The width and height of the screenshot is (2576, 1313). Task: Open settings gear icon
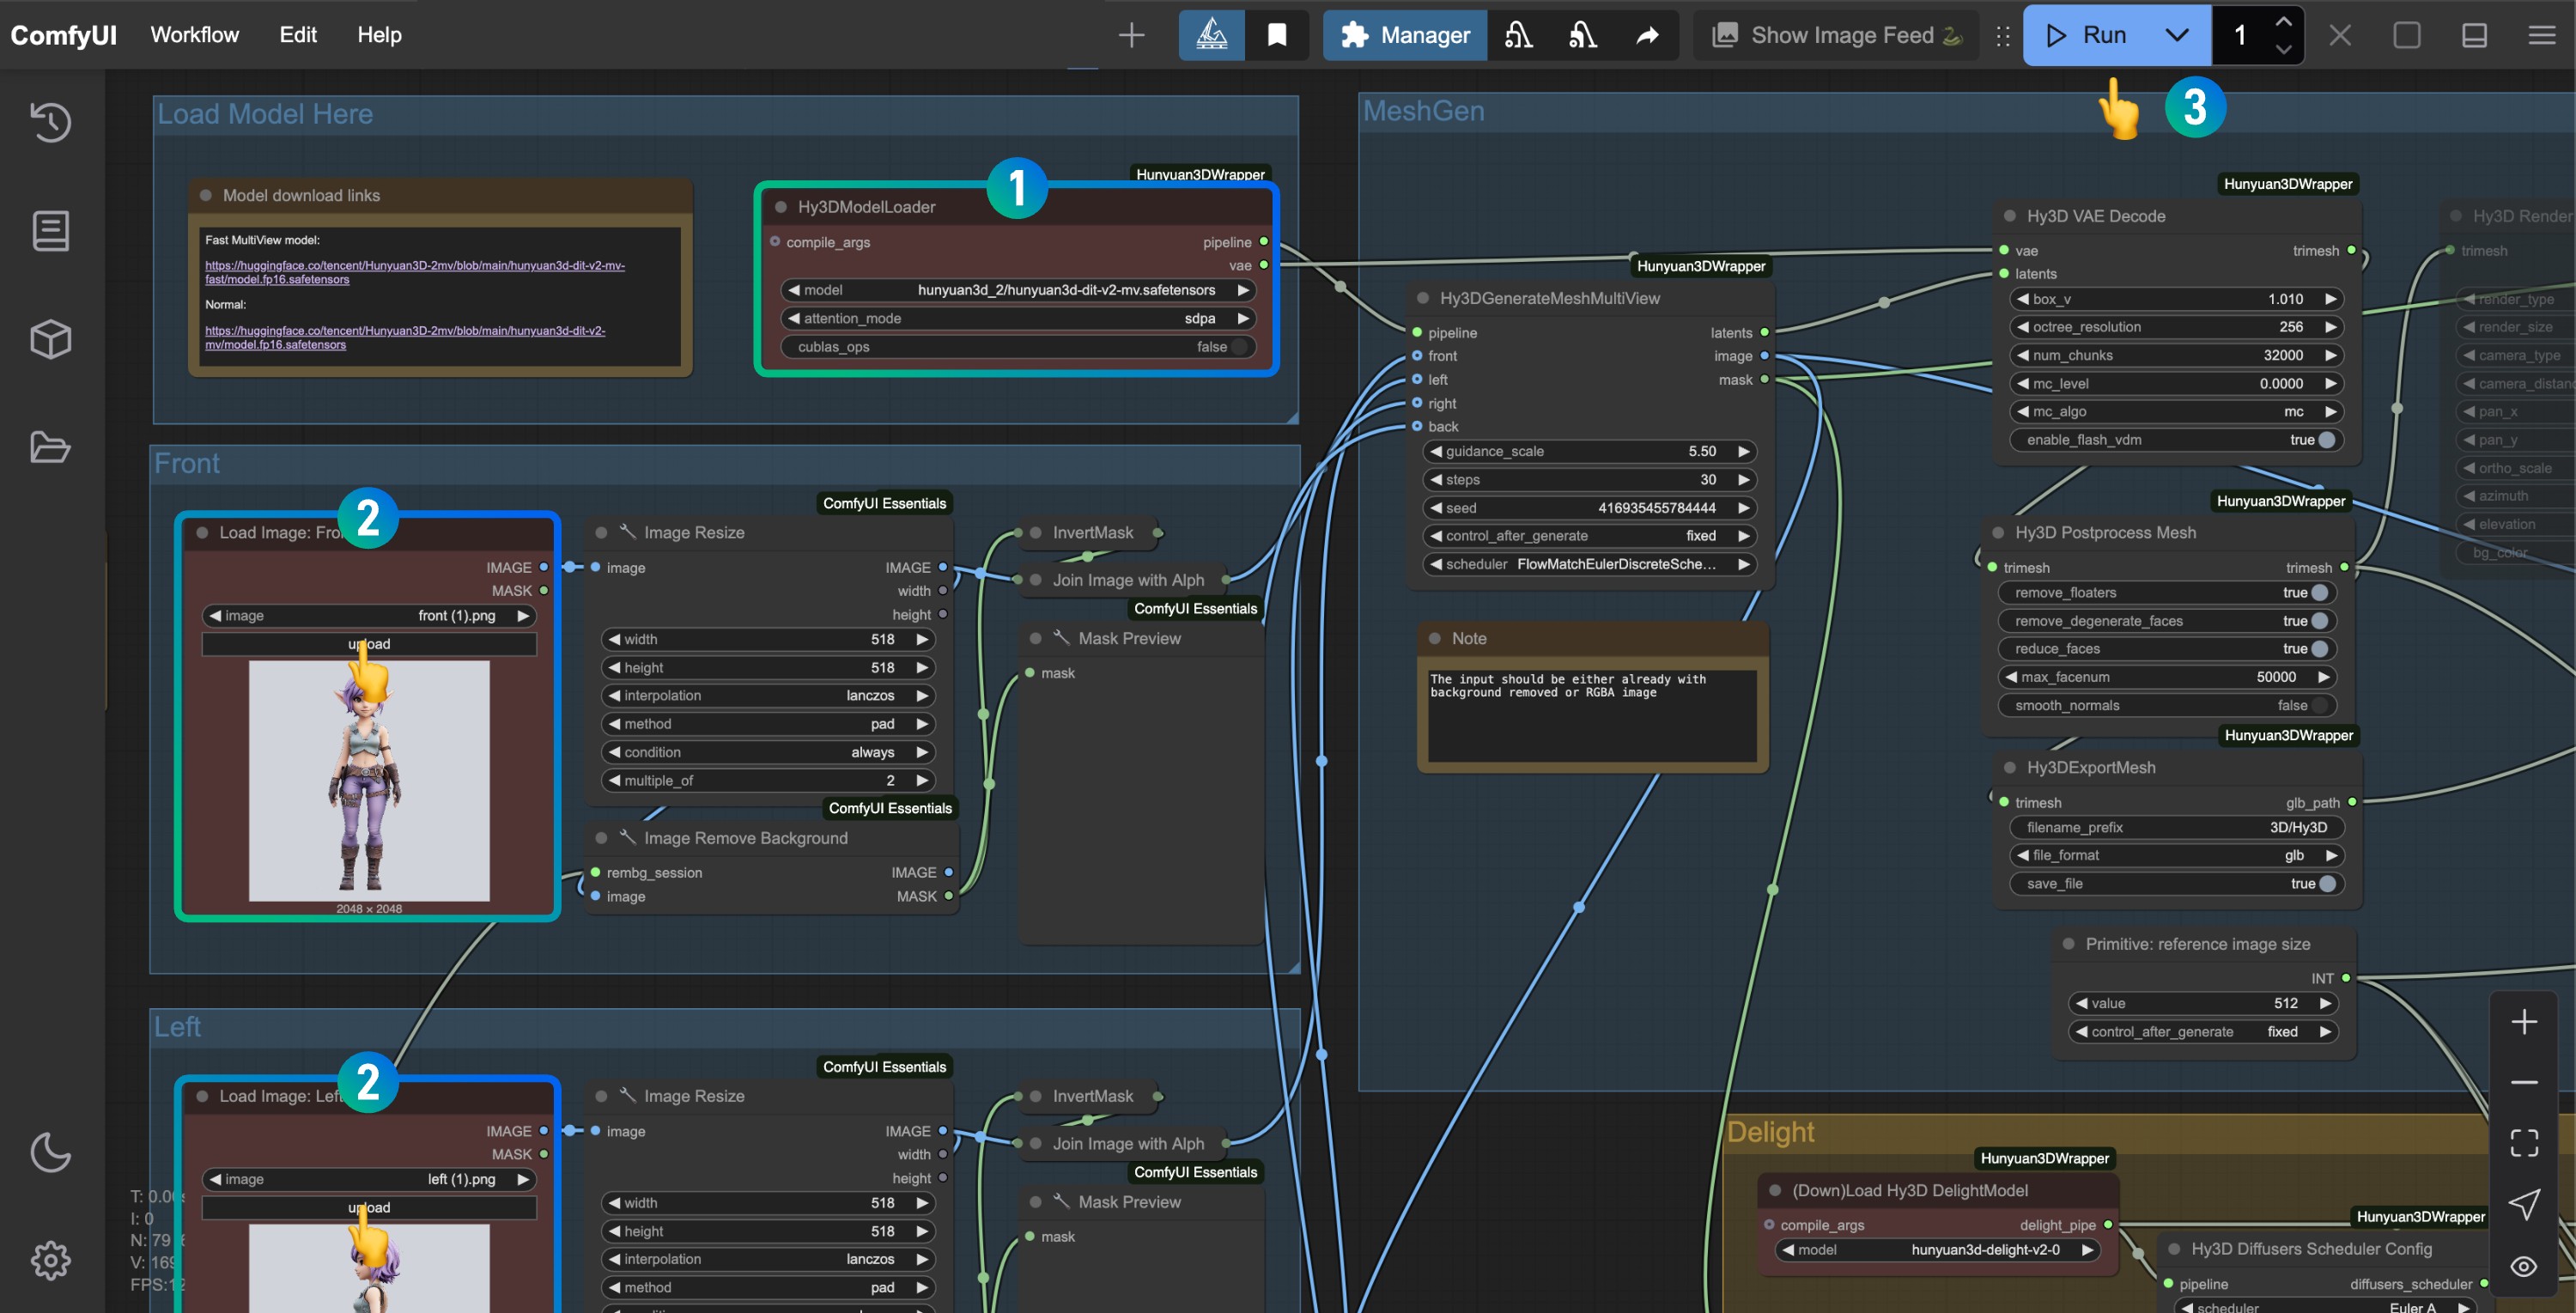(50, 1260)
